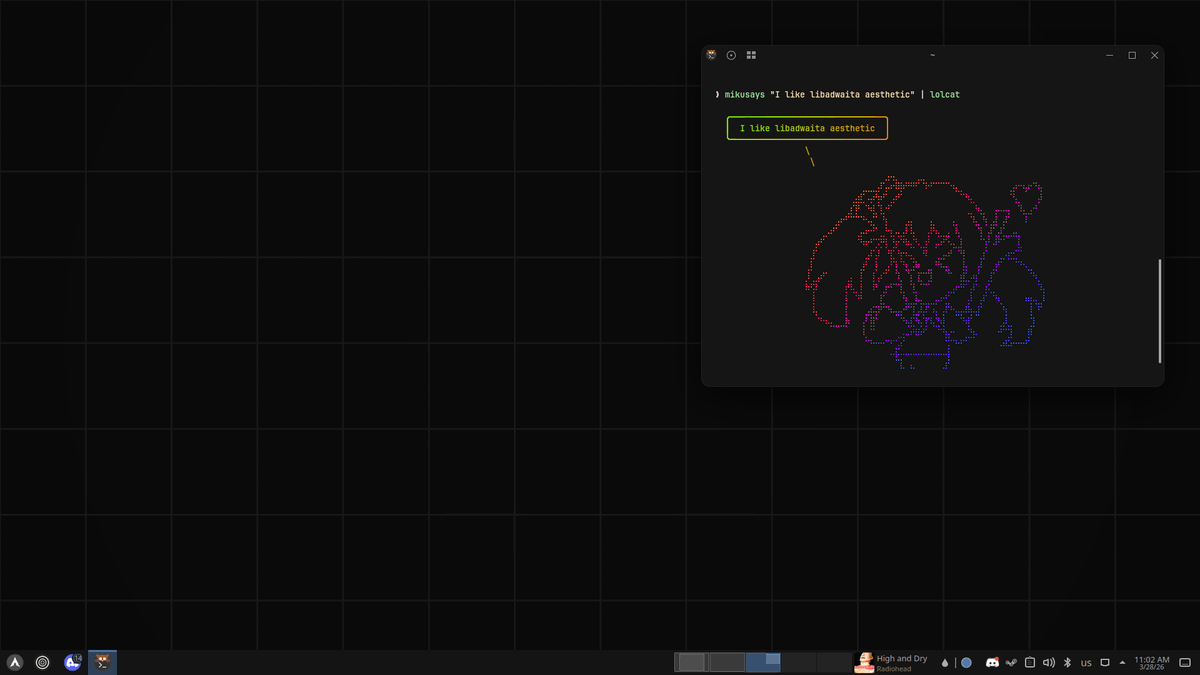The image size is (1200, 675).
Task: Click the concentric-circles icon in the taskbar
Action: click(x=43, y=662)
